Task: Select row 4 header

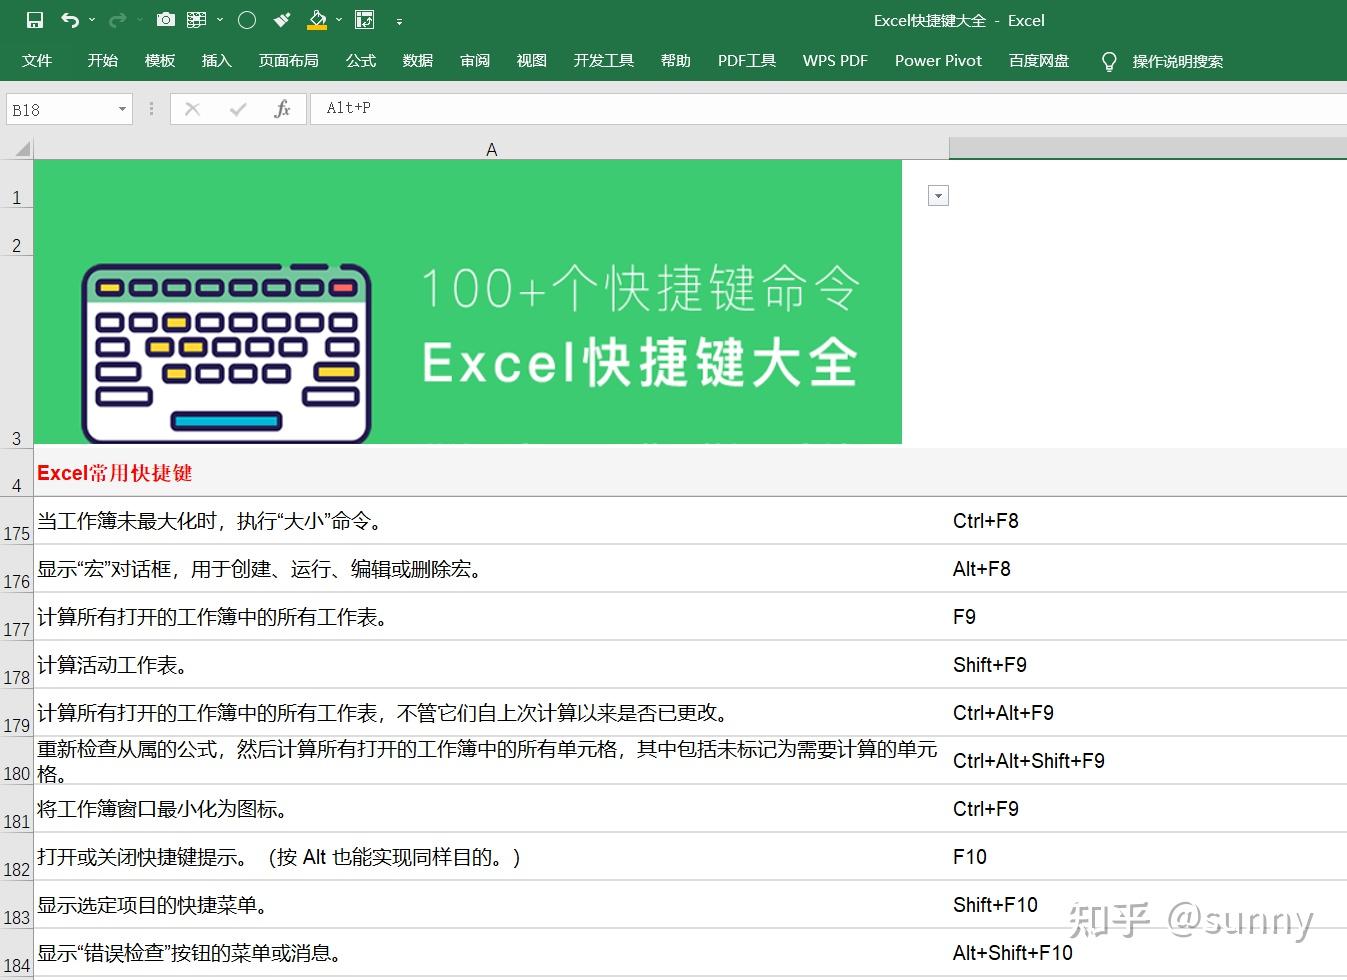Action: 17,473
